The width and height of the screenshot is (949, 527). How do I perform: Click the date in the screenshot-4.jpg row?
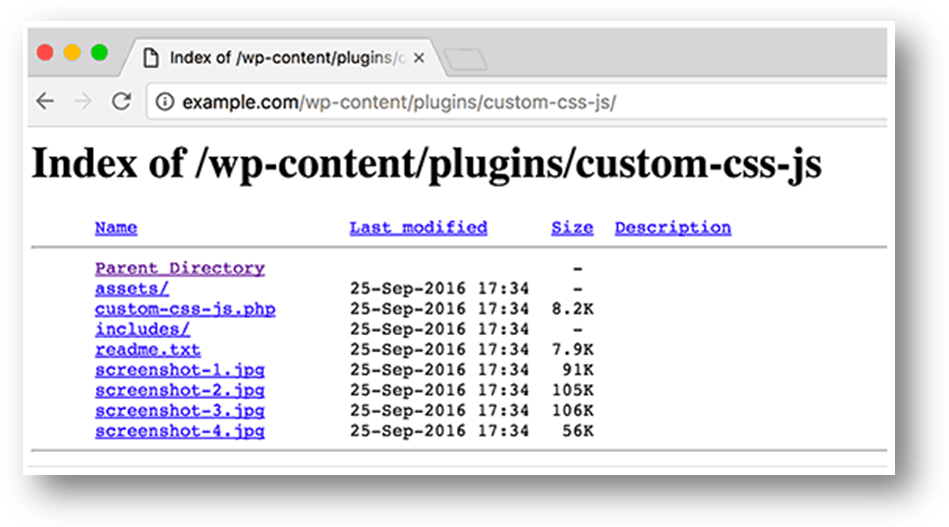439,431
